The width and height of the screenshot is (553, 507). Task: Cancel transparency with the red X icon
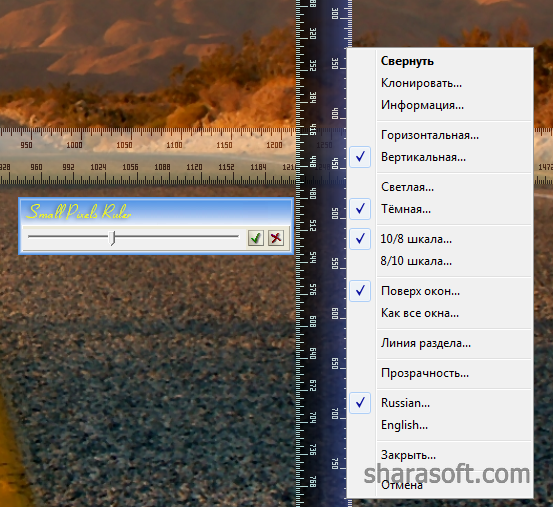pos(276,238)
